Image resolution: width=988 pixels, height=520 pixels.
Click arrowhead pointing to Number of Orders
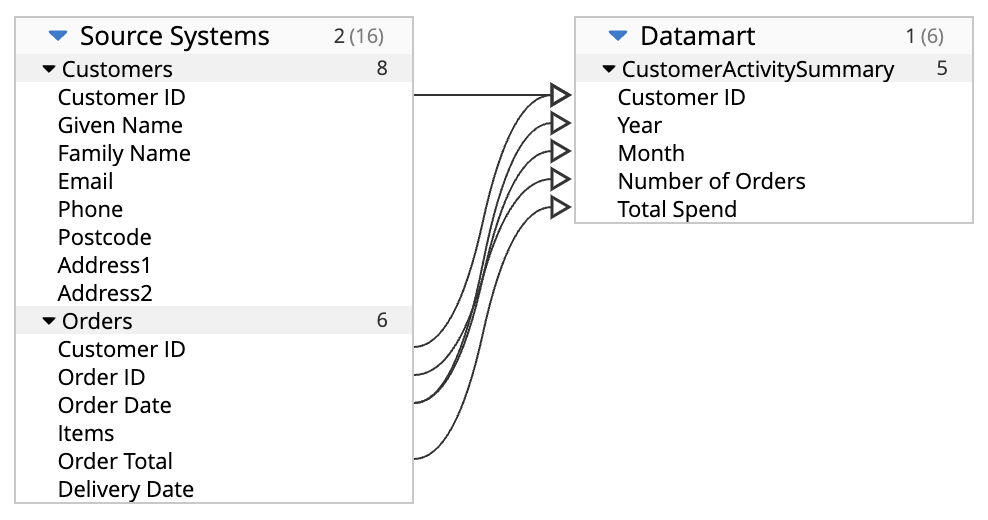pyautogui.click(x=560, y=179)
